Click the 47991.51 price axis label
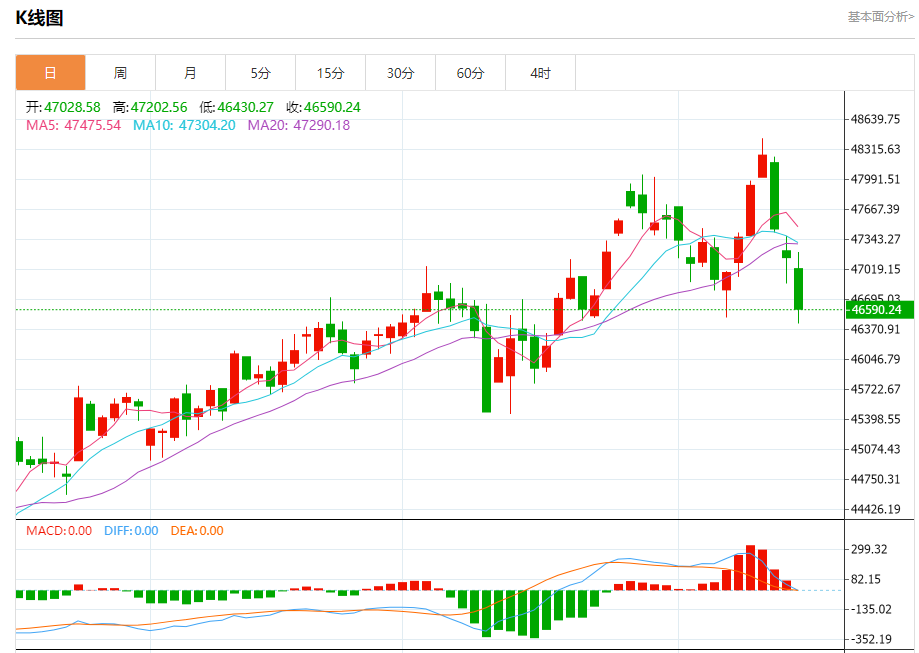Screen dimensions: 919x653 click(x=876, y=179)
